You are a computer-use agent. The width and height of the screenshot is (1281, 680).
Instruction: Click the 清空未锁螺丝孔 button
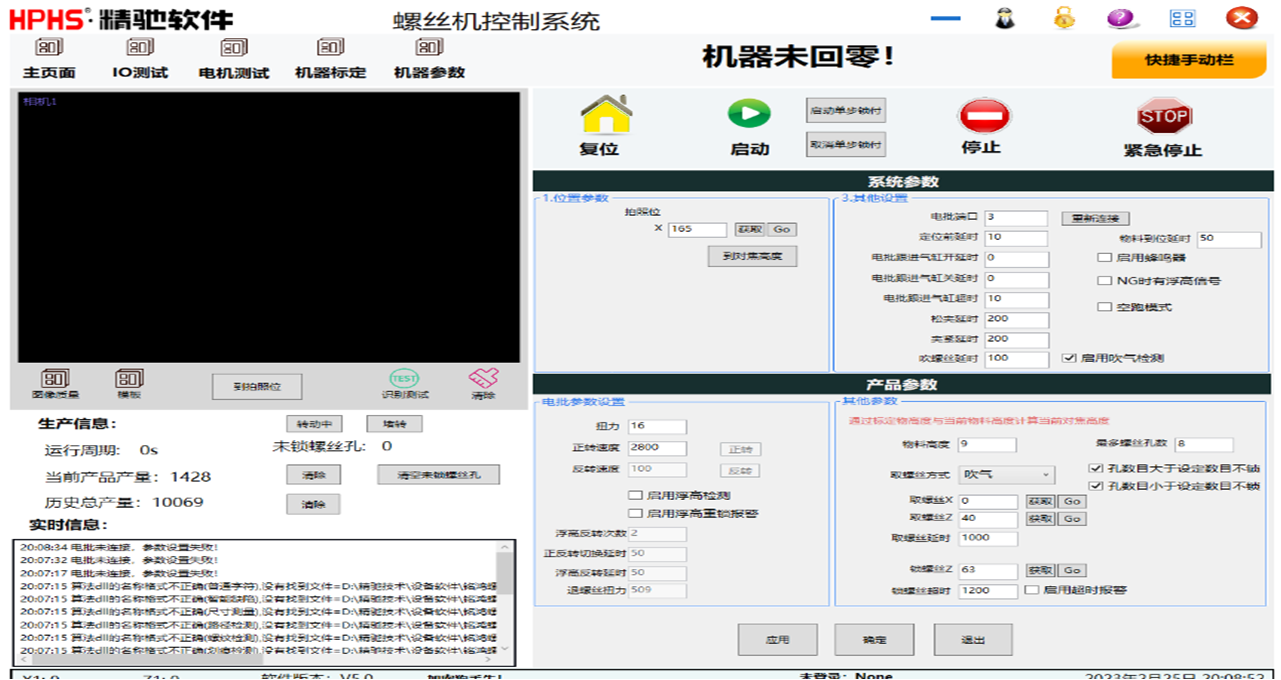[438, 475]
